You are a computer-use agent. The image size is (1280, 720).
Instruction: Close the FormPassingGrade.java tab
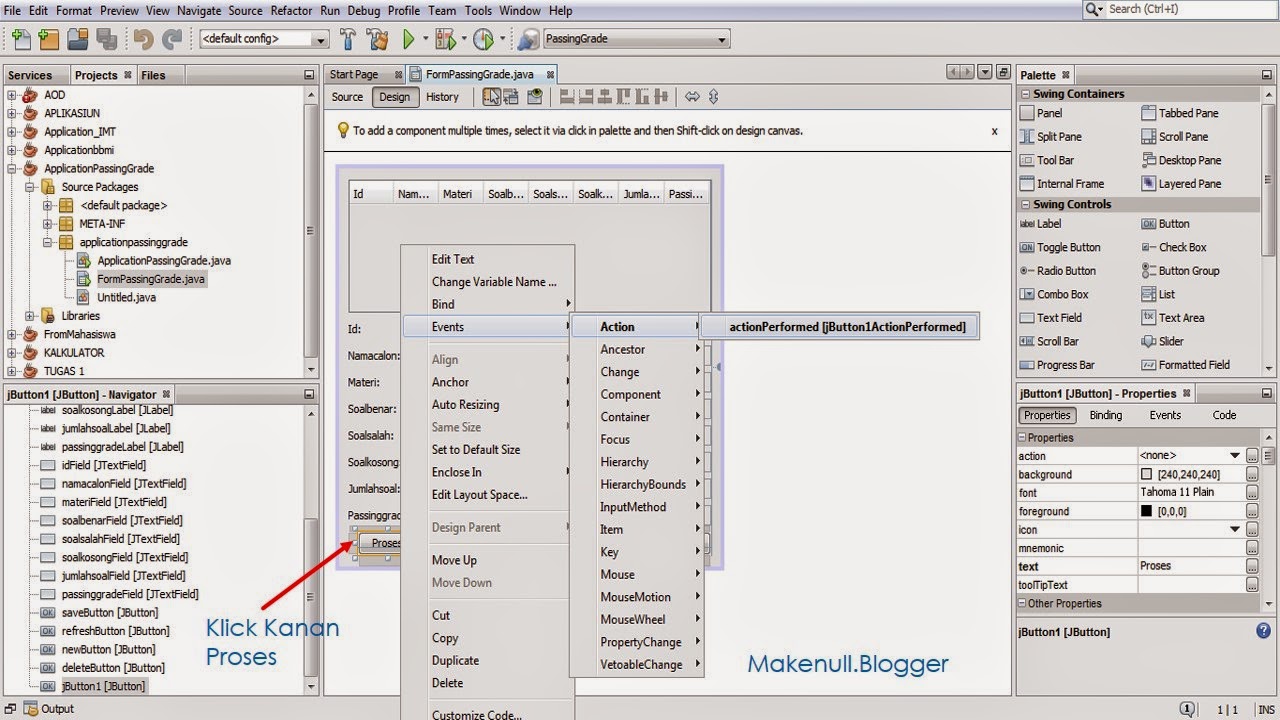pos(549,74)
